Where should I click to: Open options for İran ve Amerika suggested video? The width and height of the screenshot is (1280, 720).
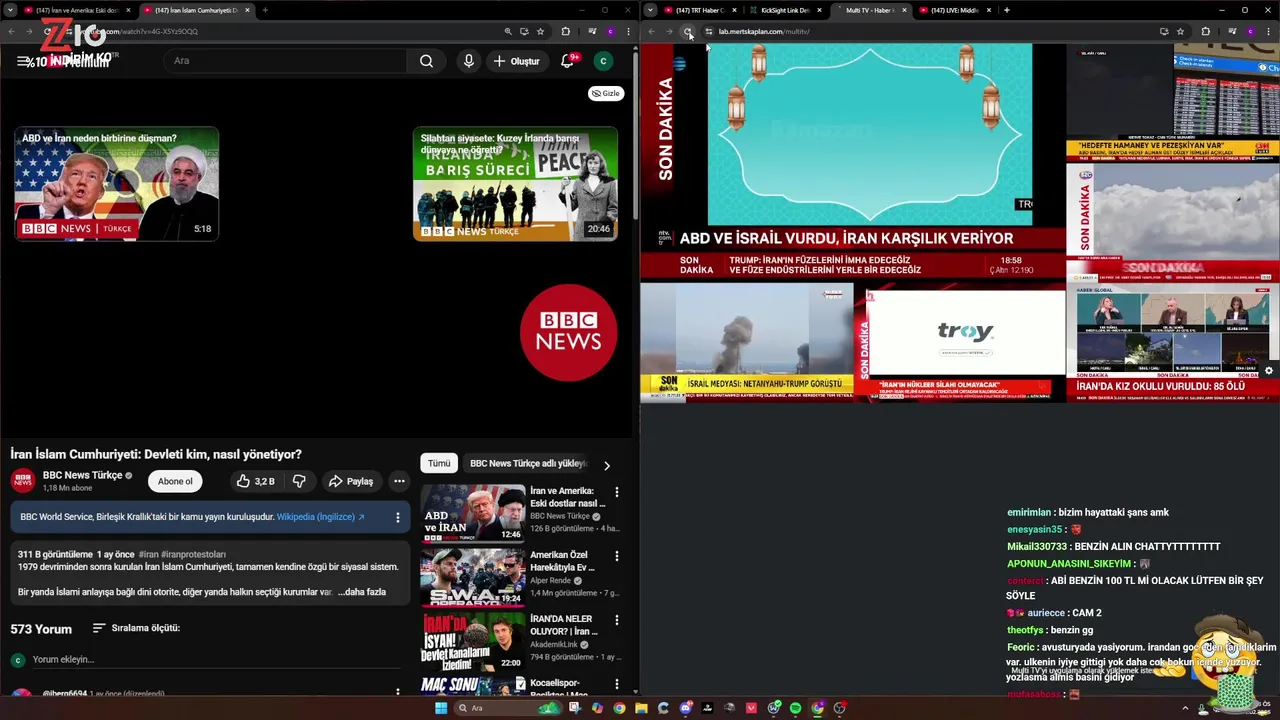point(617,492)
